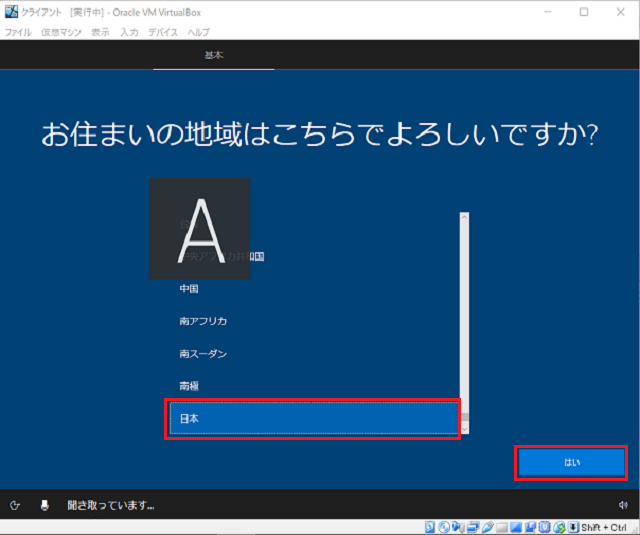640x535 pixels.
Task: Click the mouse integration status icon
Action: click(x=560, y=527)
